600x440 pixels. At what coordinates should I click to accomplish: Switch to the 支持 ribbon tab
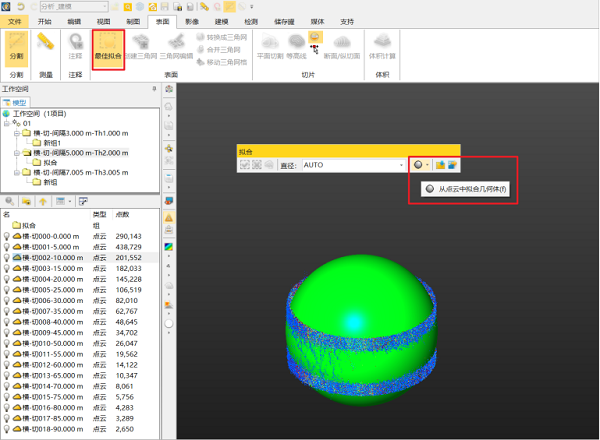[347, 22]
